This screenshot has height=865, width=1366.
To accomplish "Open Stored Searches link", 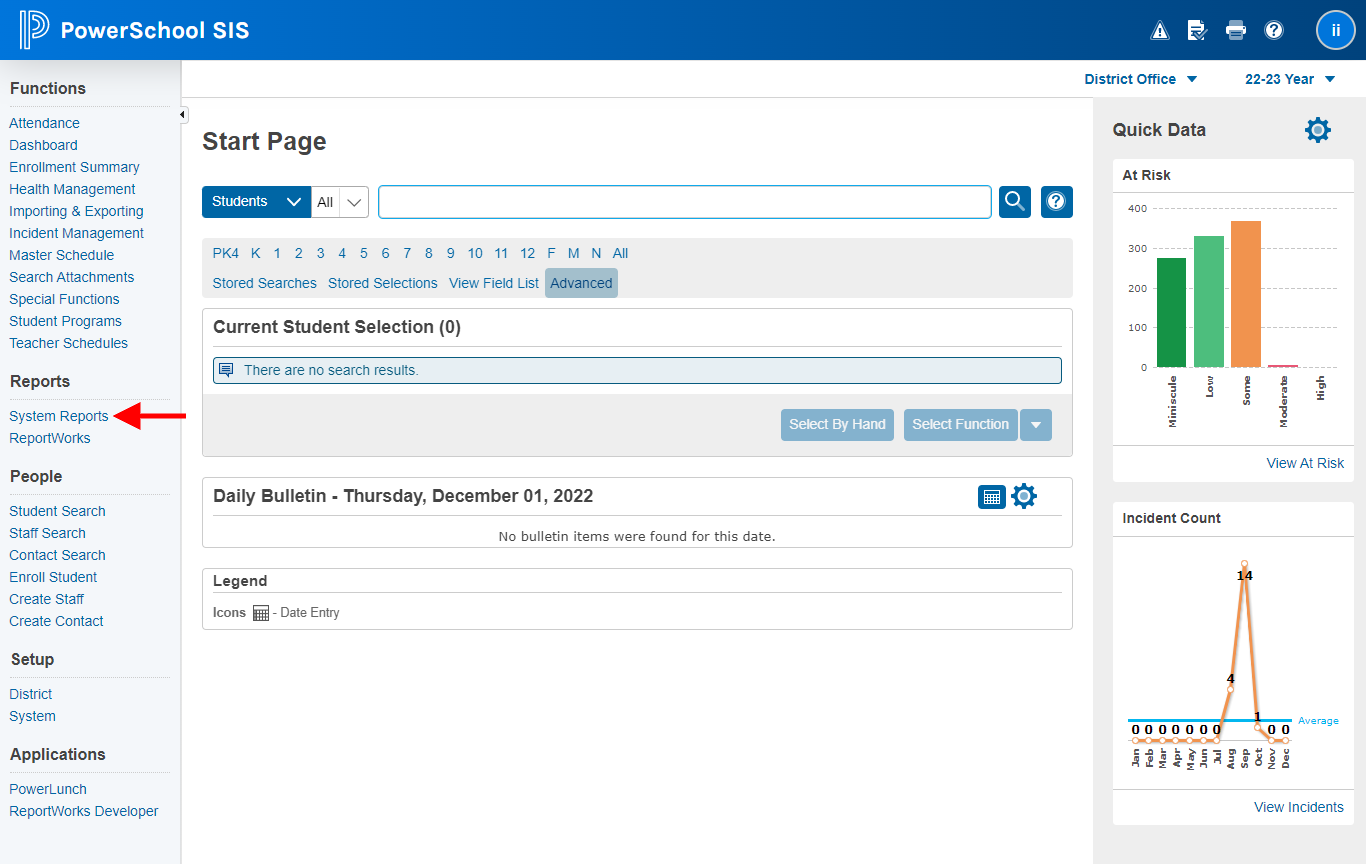I will pyautogui.click(x=265, y=283).
